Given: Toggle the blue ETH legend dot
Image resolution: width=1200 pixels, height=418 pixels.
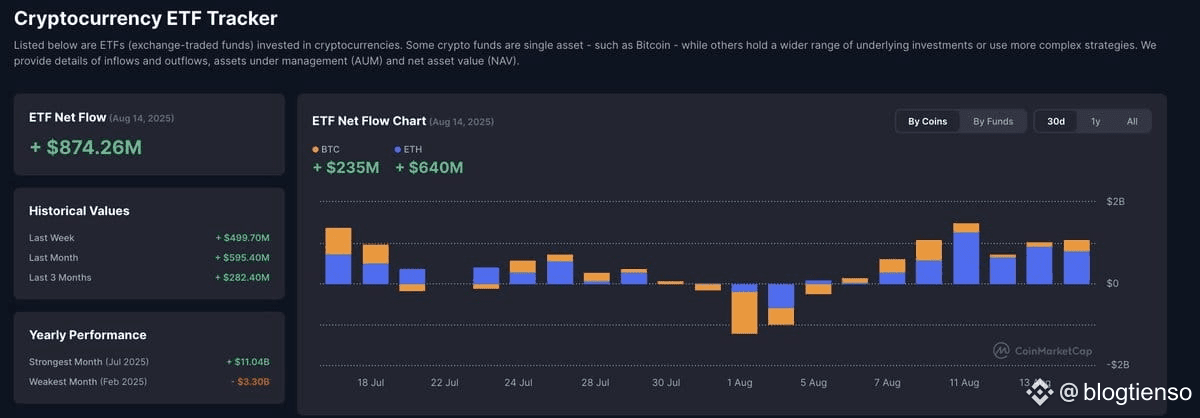Looking at the screenshot, I should pos(398,149).
